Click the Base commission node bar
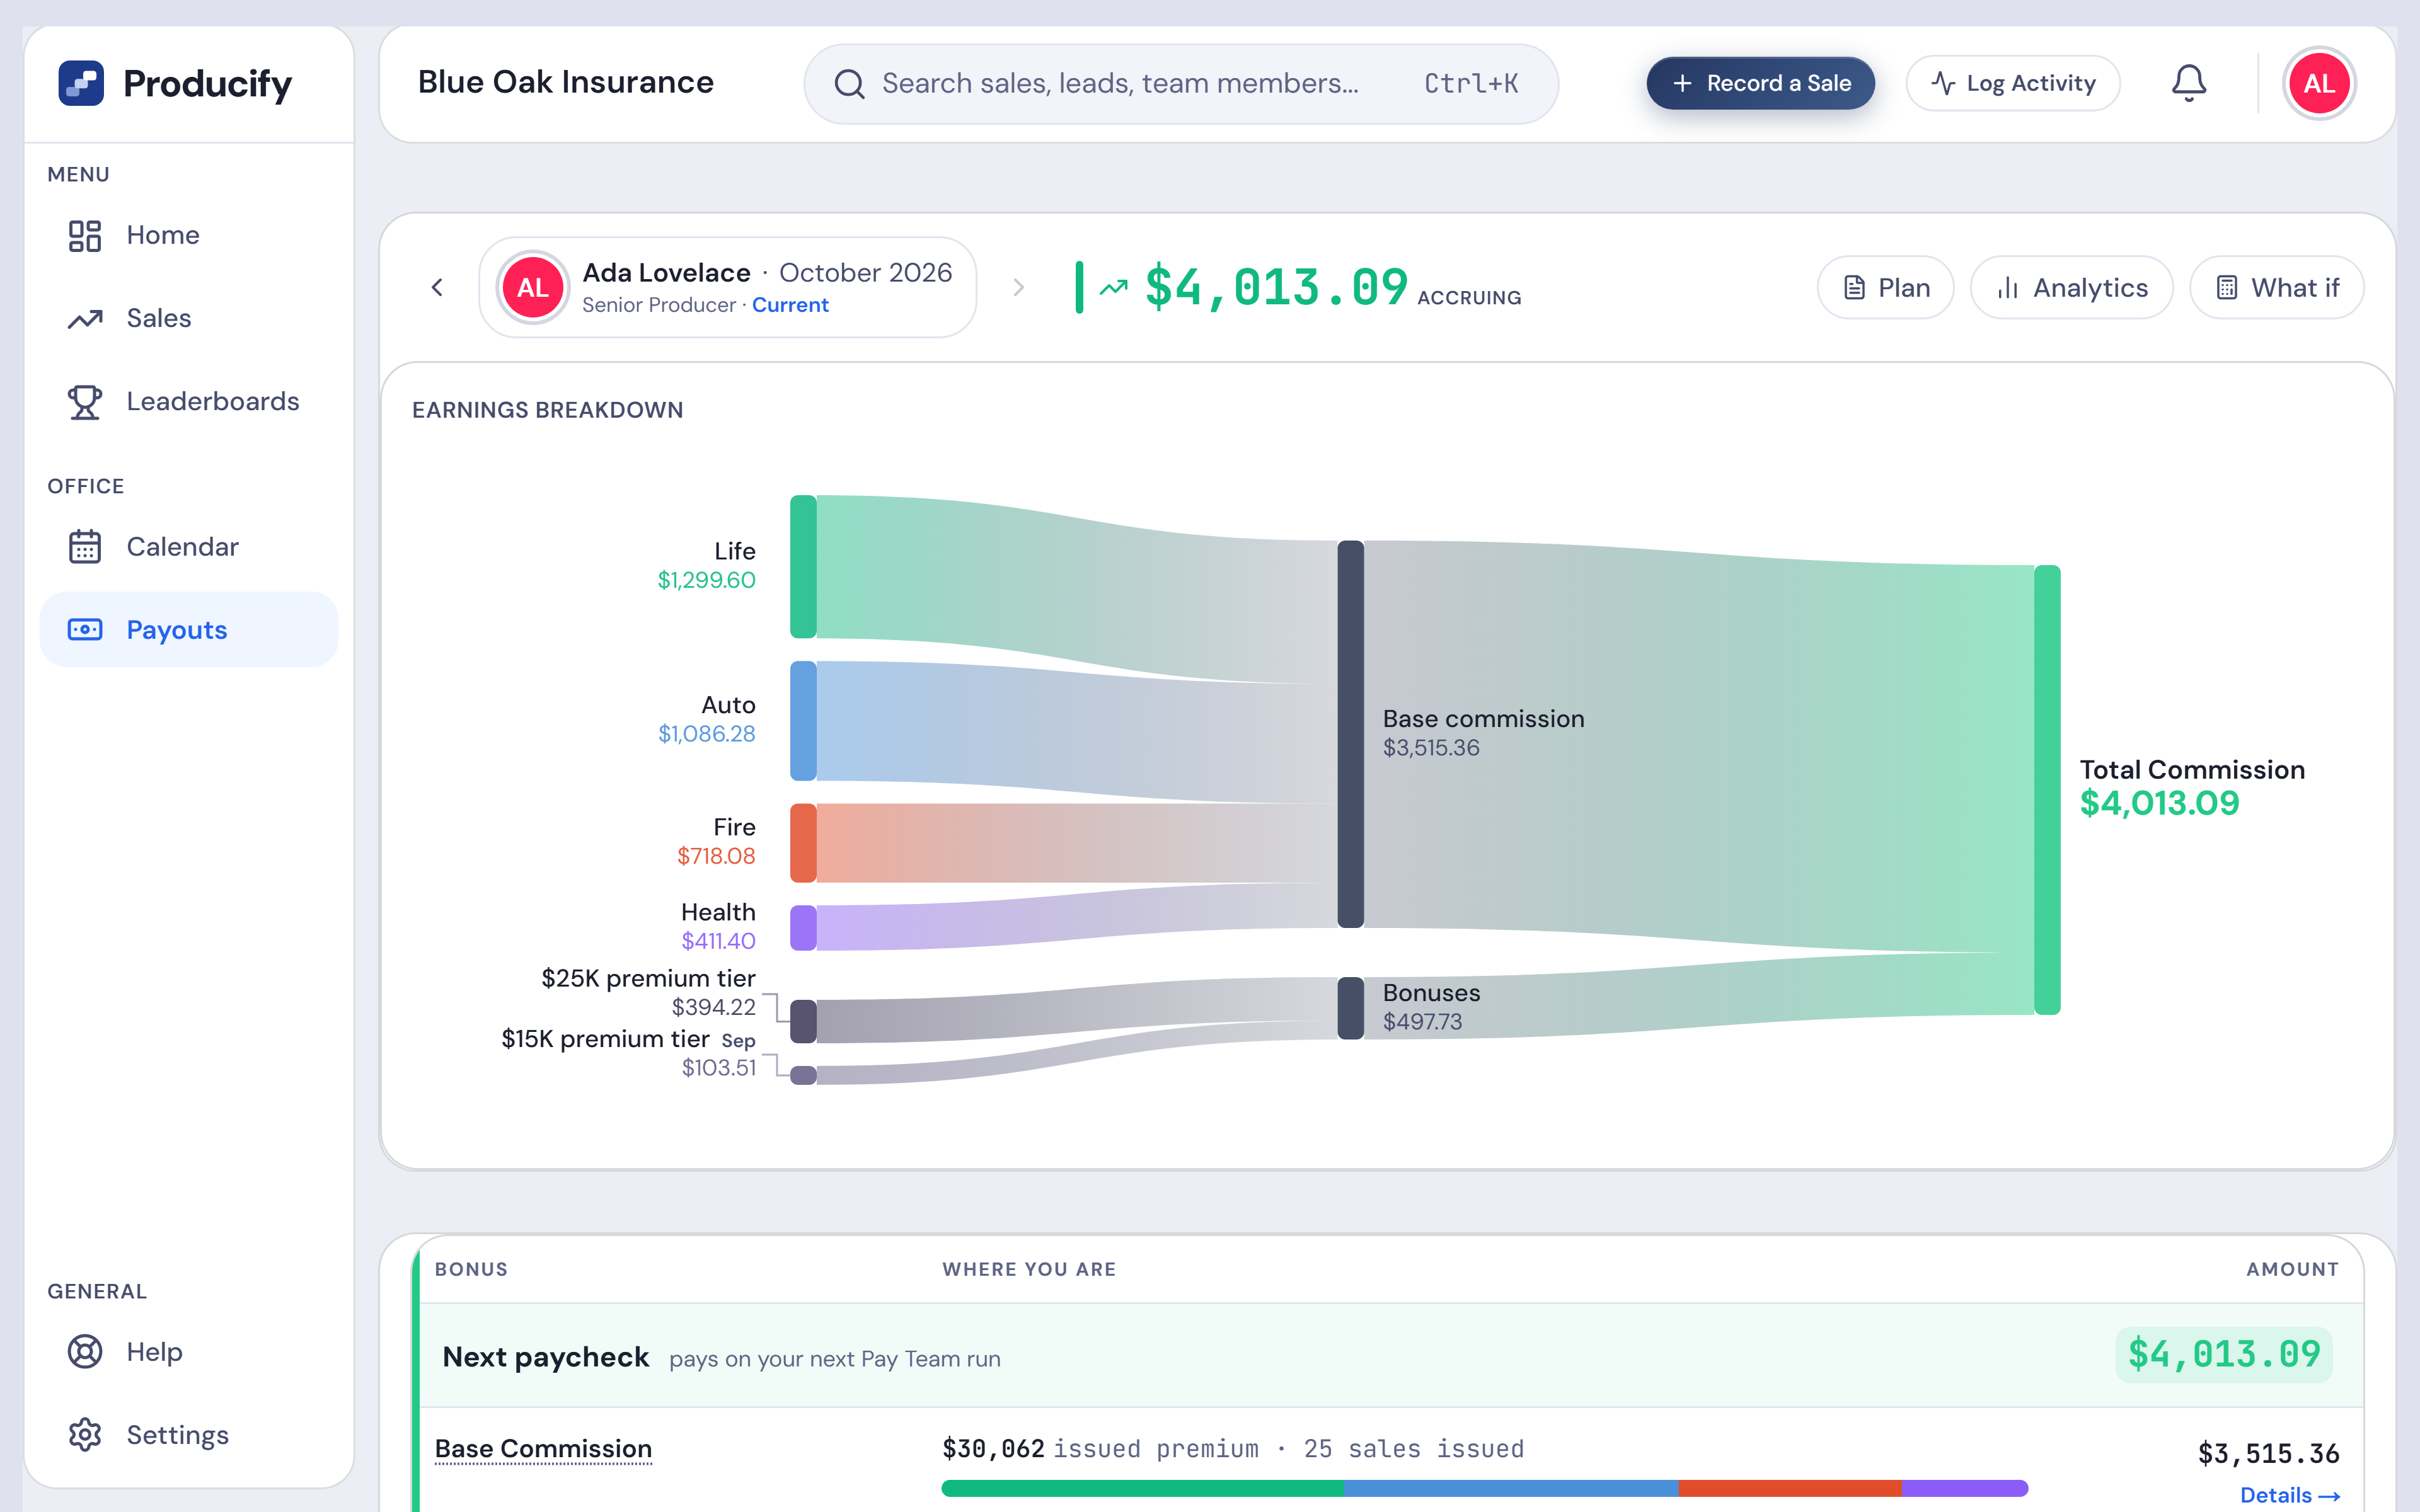Viewport: 2420px width, 1512px height. click(1350, 734)
